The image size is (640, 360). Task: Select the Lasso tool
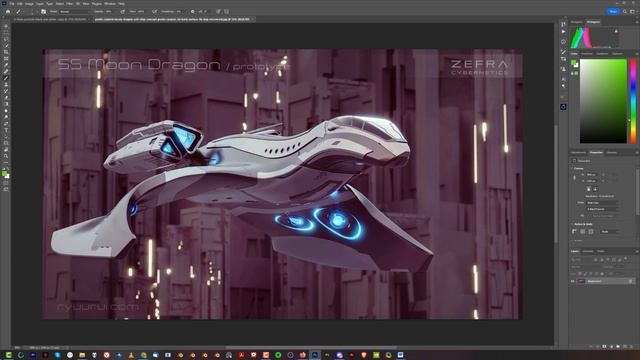6,40
